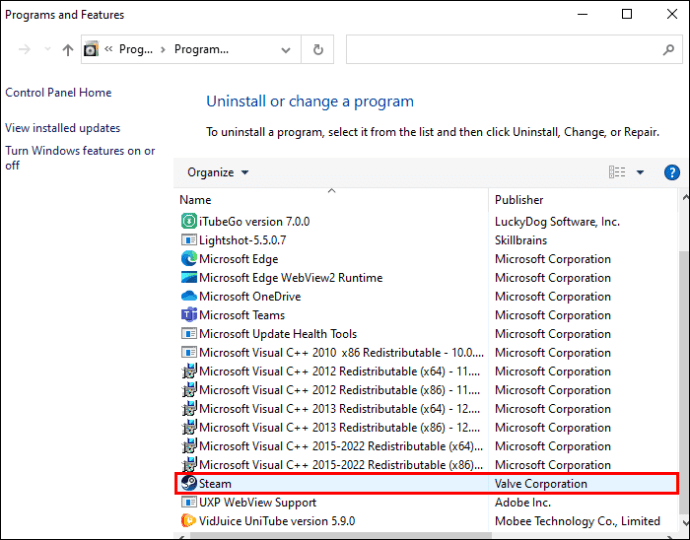690x540 pixels.
Task: Click the Steam program icon
Action: (x=189, y=484)
